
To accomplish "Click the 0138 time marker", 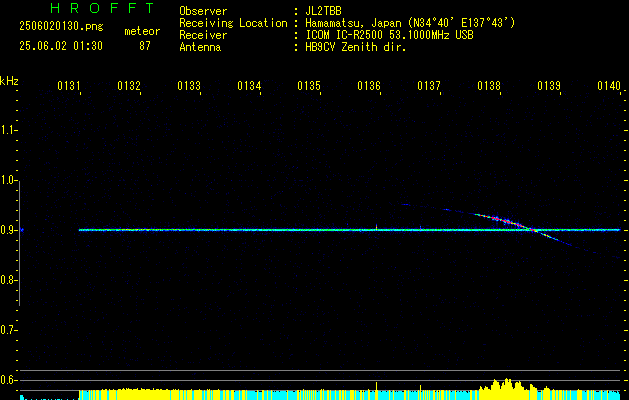I will 489,86.
